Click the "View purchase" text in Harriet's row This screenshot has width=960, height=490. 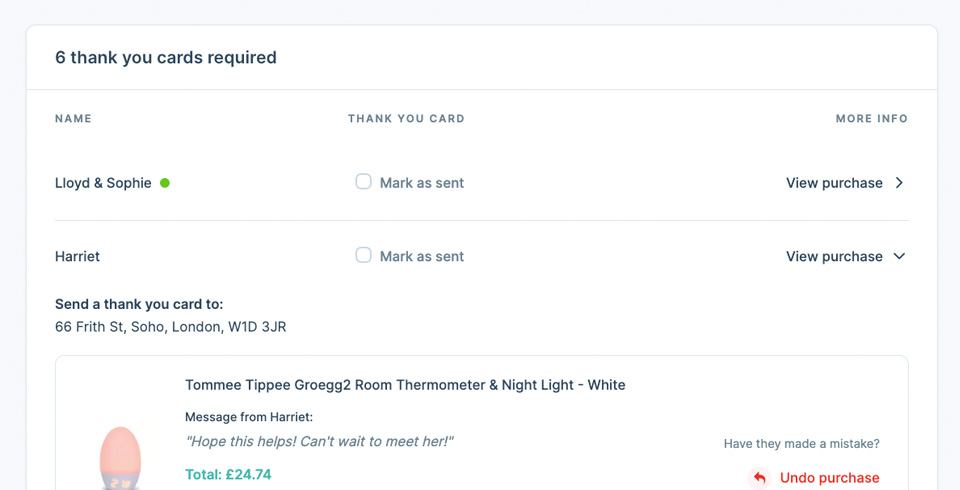[x=834, y=256]
